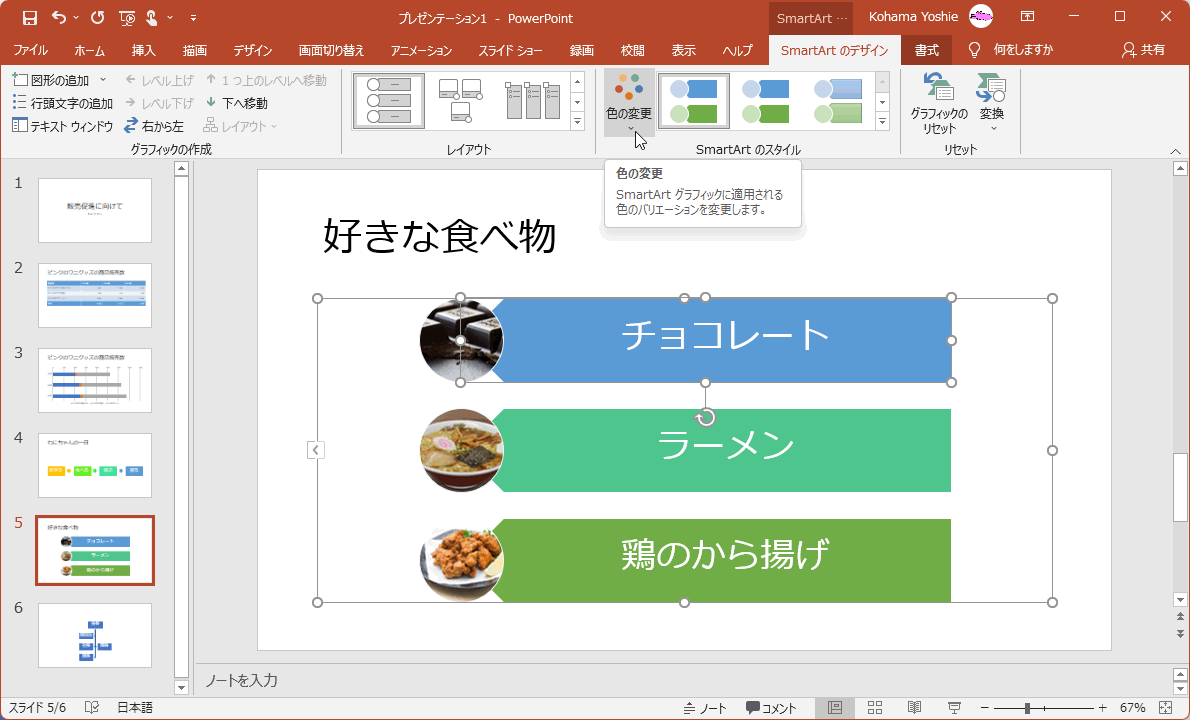Click グラフィックのリセット to reset the graphic
This screenshot has width=1190, height=720.
coord(940,100)
